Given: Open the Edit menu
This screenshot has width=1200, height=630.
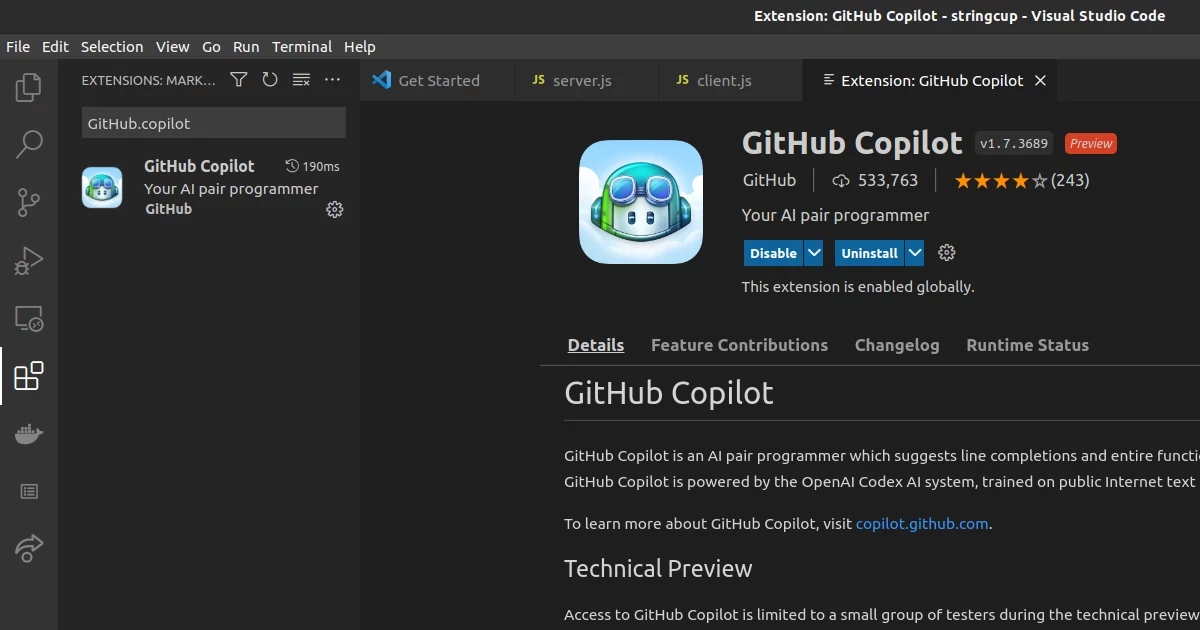Looking at the screenshot, I should 55,47.
